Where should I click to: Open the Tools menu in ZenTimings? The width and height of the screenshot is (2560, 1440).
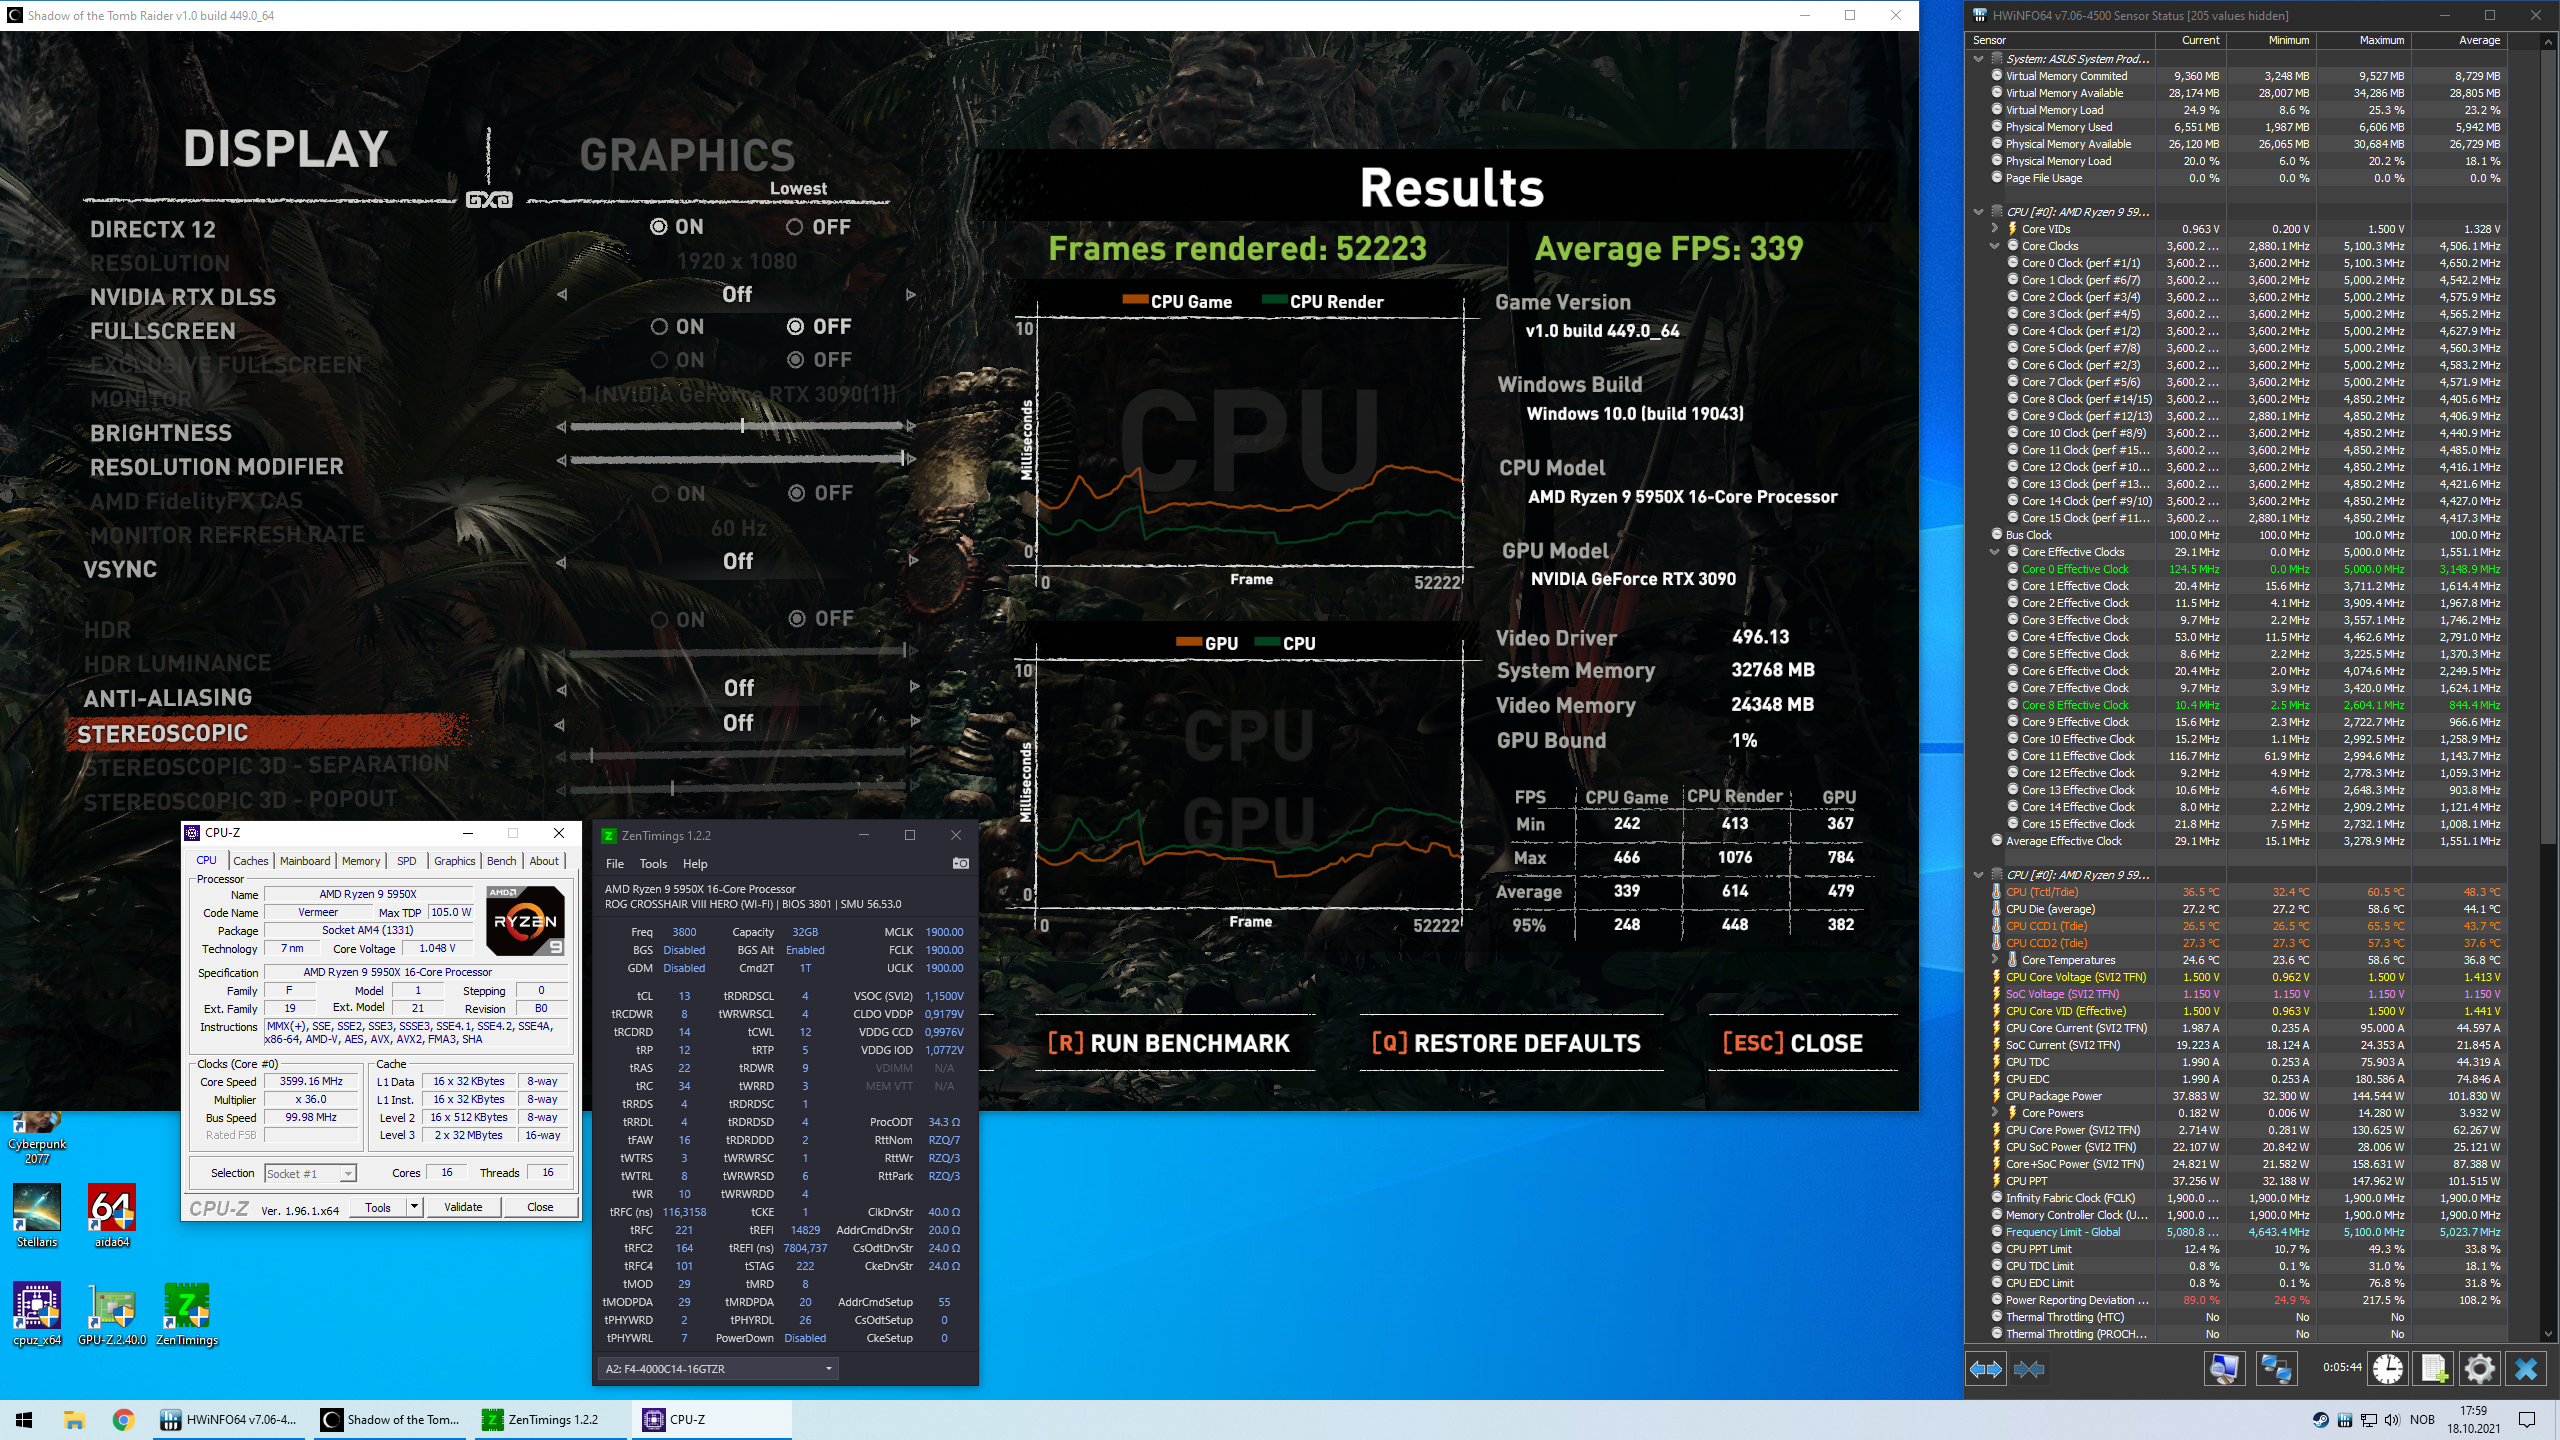653,864
